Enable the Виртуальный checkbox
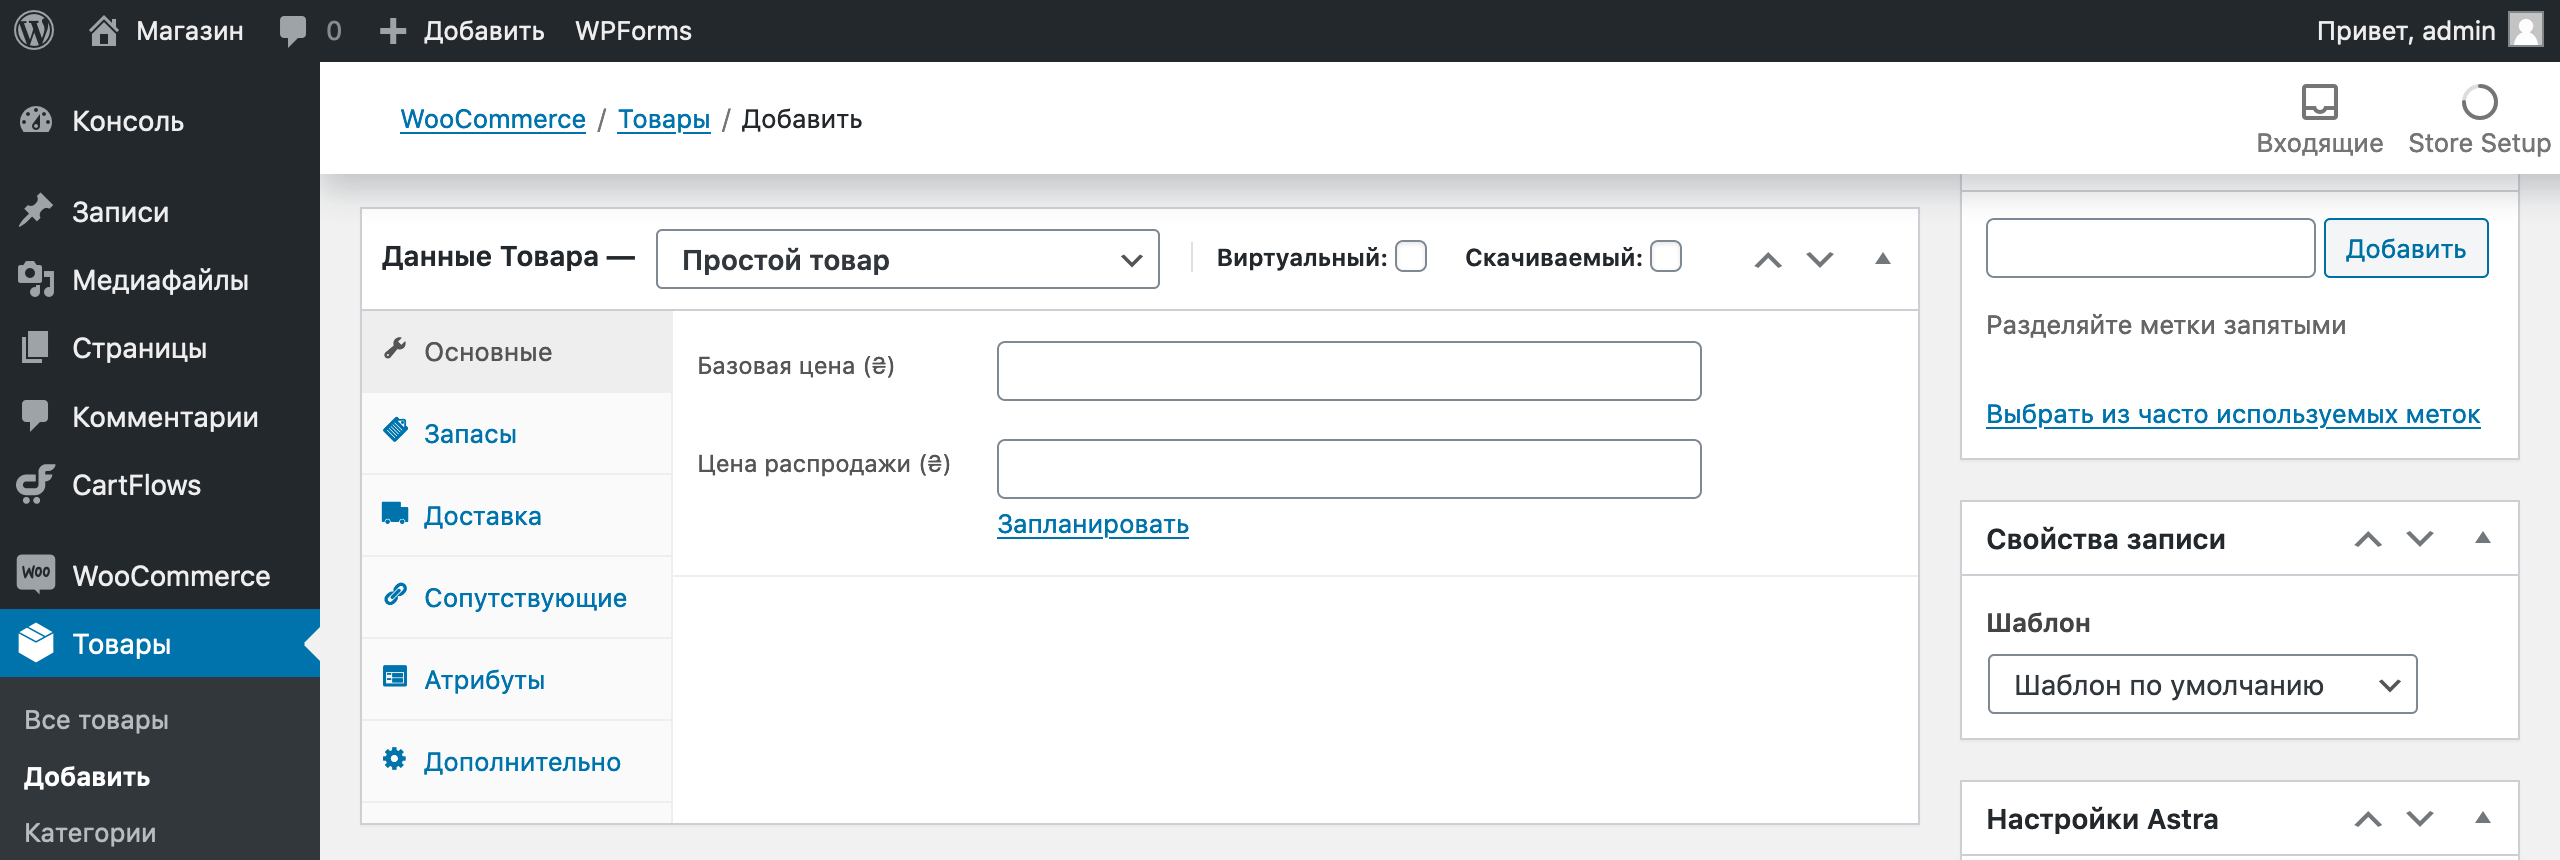The width and height of the screenshot is (2560, 860). (1411, 257)
